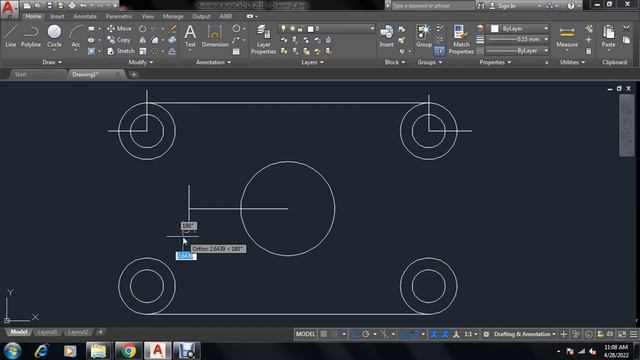640x360 pixels.
Task: Open Layer Properties manager
Action: pyautogui.click(x=263, y=39)
